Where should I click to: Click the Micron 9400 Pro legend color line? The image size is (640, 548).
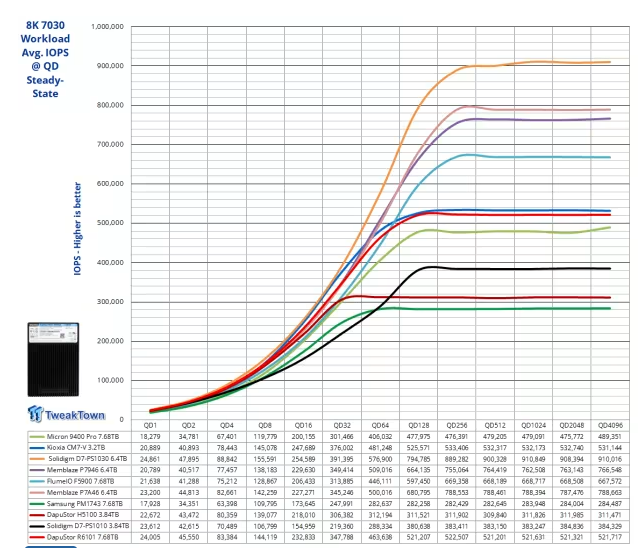38,437
